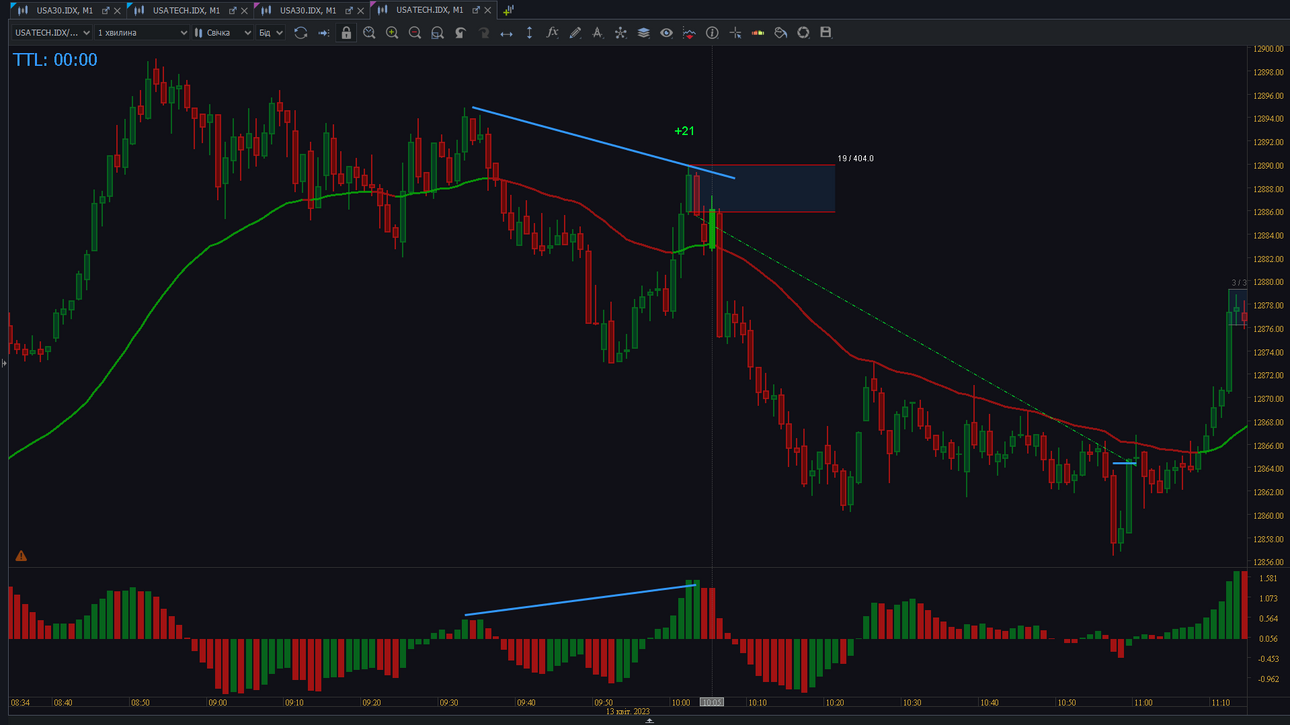Open the '1 хвилина' timeframe dropdown
1290x725 pixels.
pos(142,33)
